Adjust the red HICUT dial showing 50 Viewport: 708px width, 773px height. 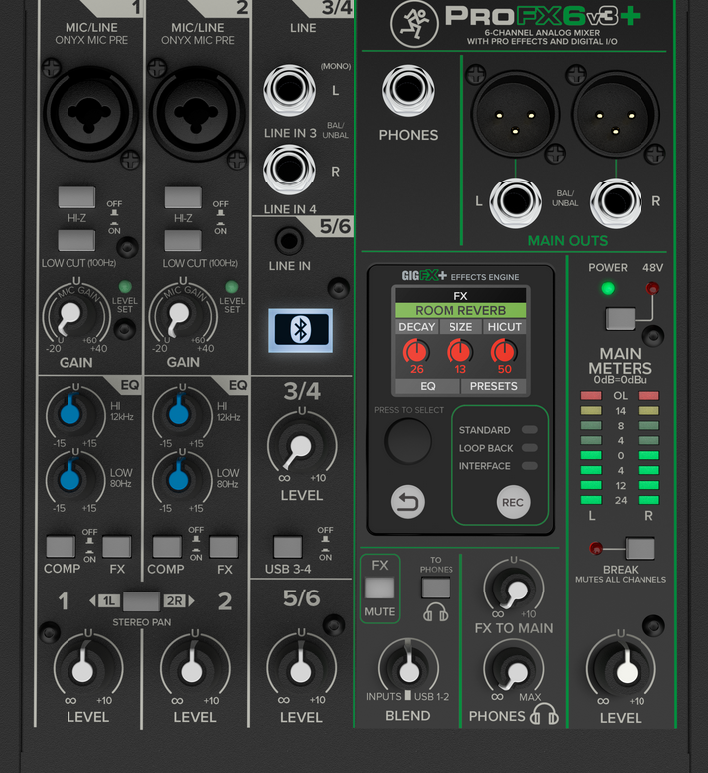click(504, 351)
